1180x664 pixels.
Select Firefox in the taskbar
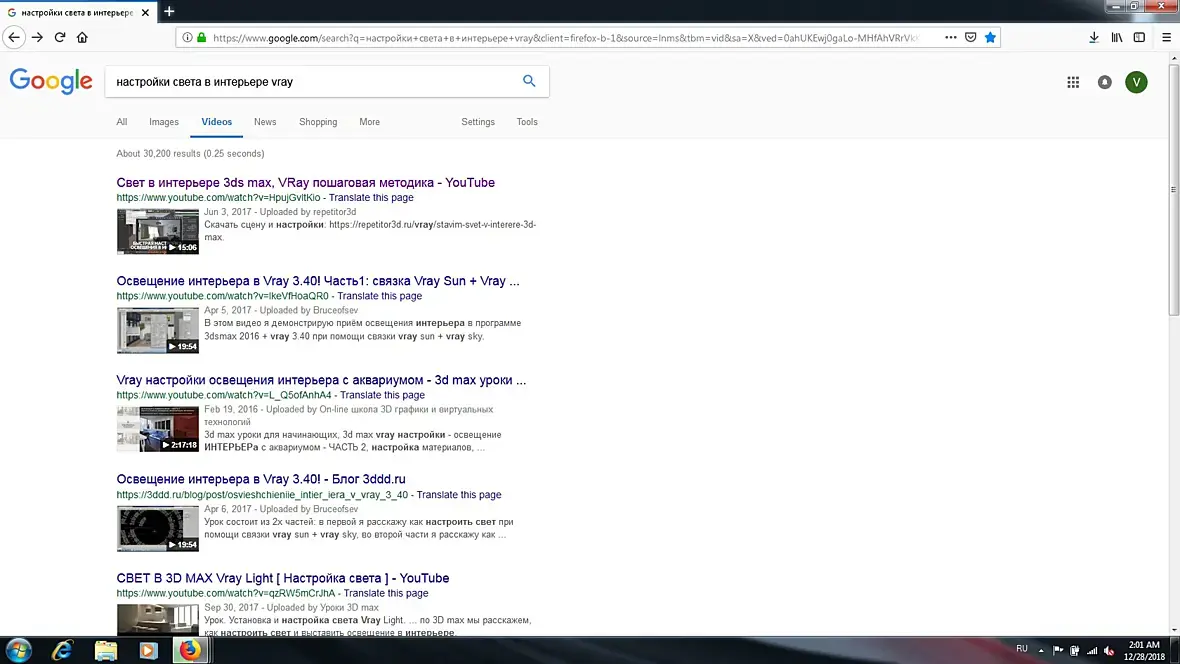tap(190, 650)
